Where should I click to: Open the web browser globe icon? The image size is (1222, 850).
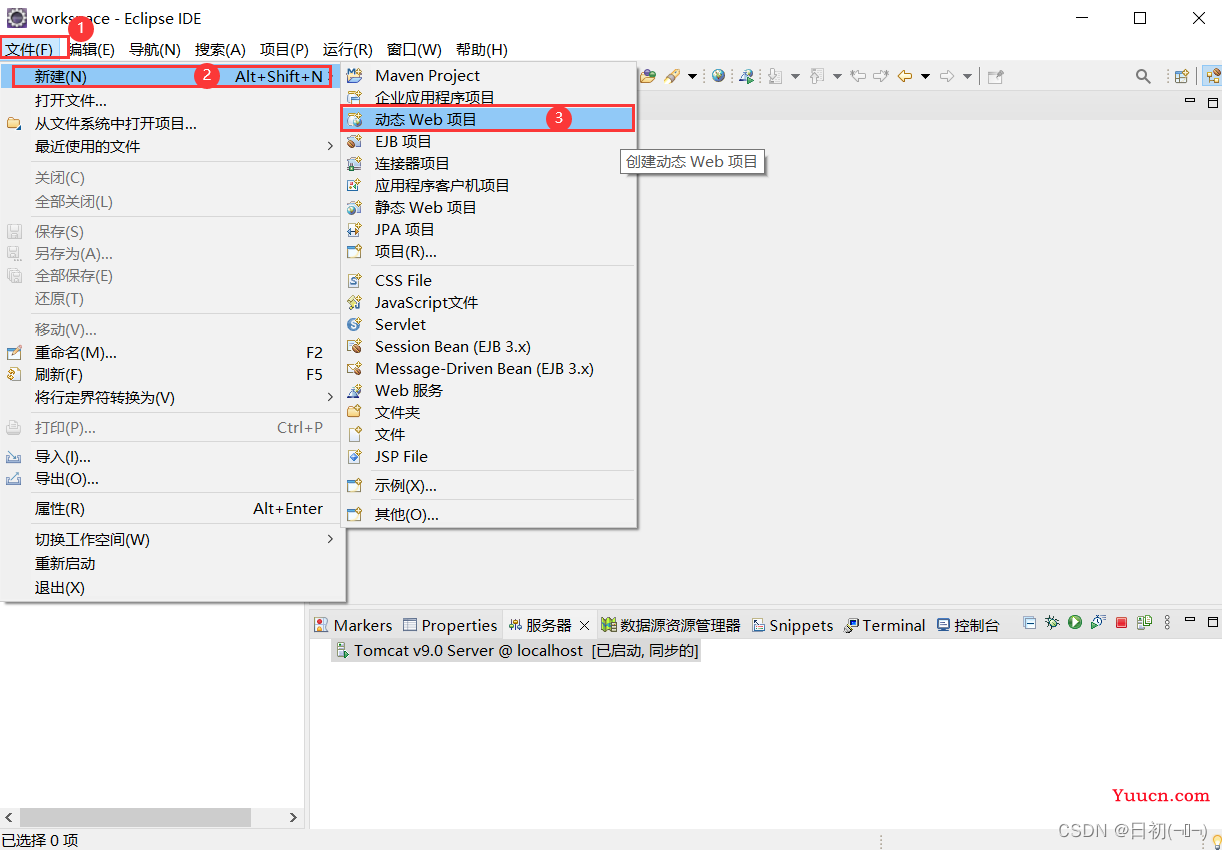pyautogui.click(x=718, y=76)
